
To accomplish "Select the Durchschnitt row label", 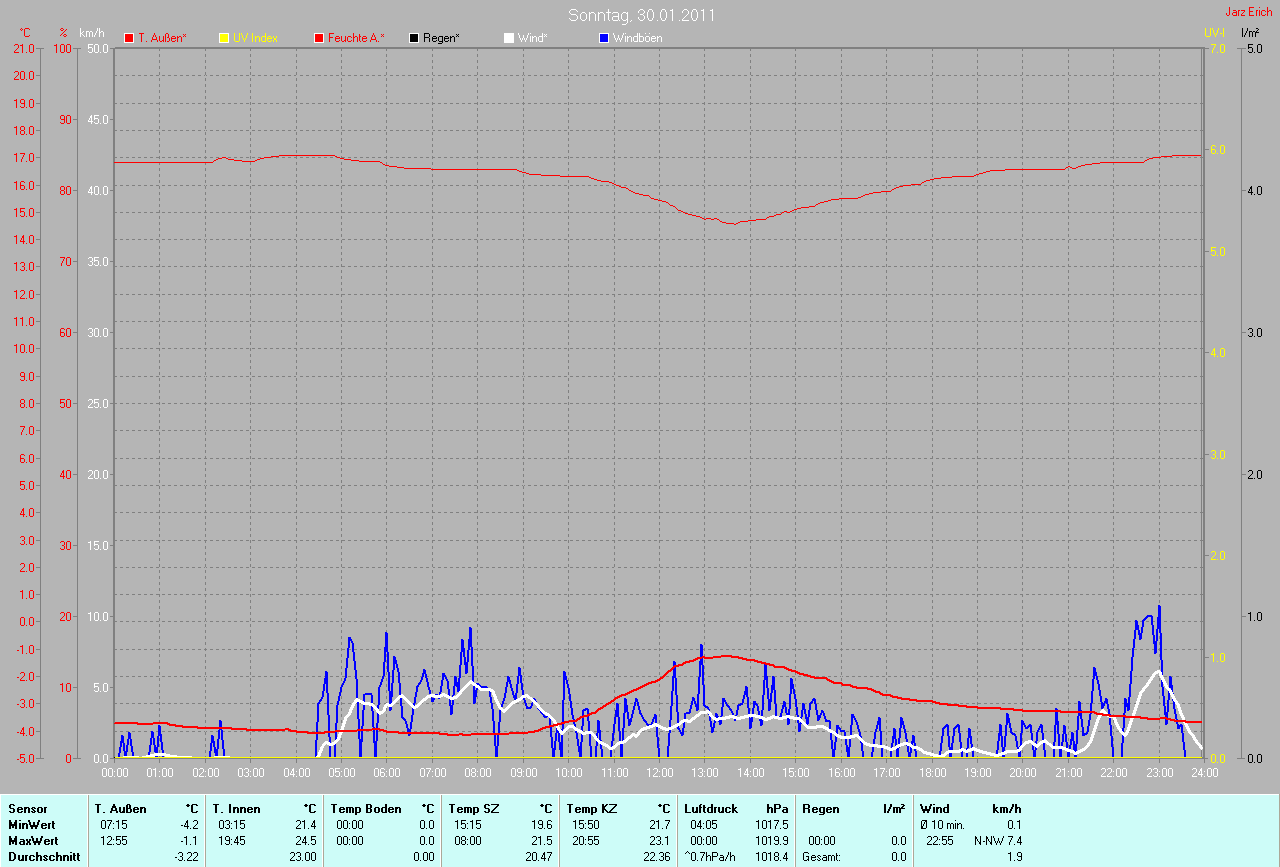I will [43, 857].
